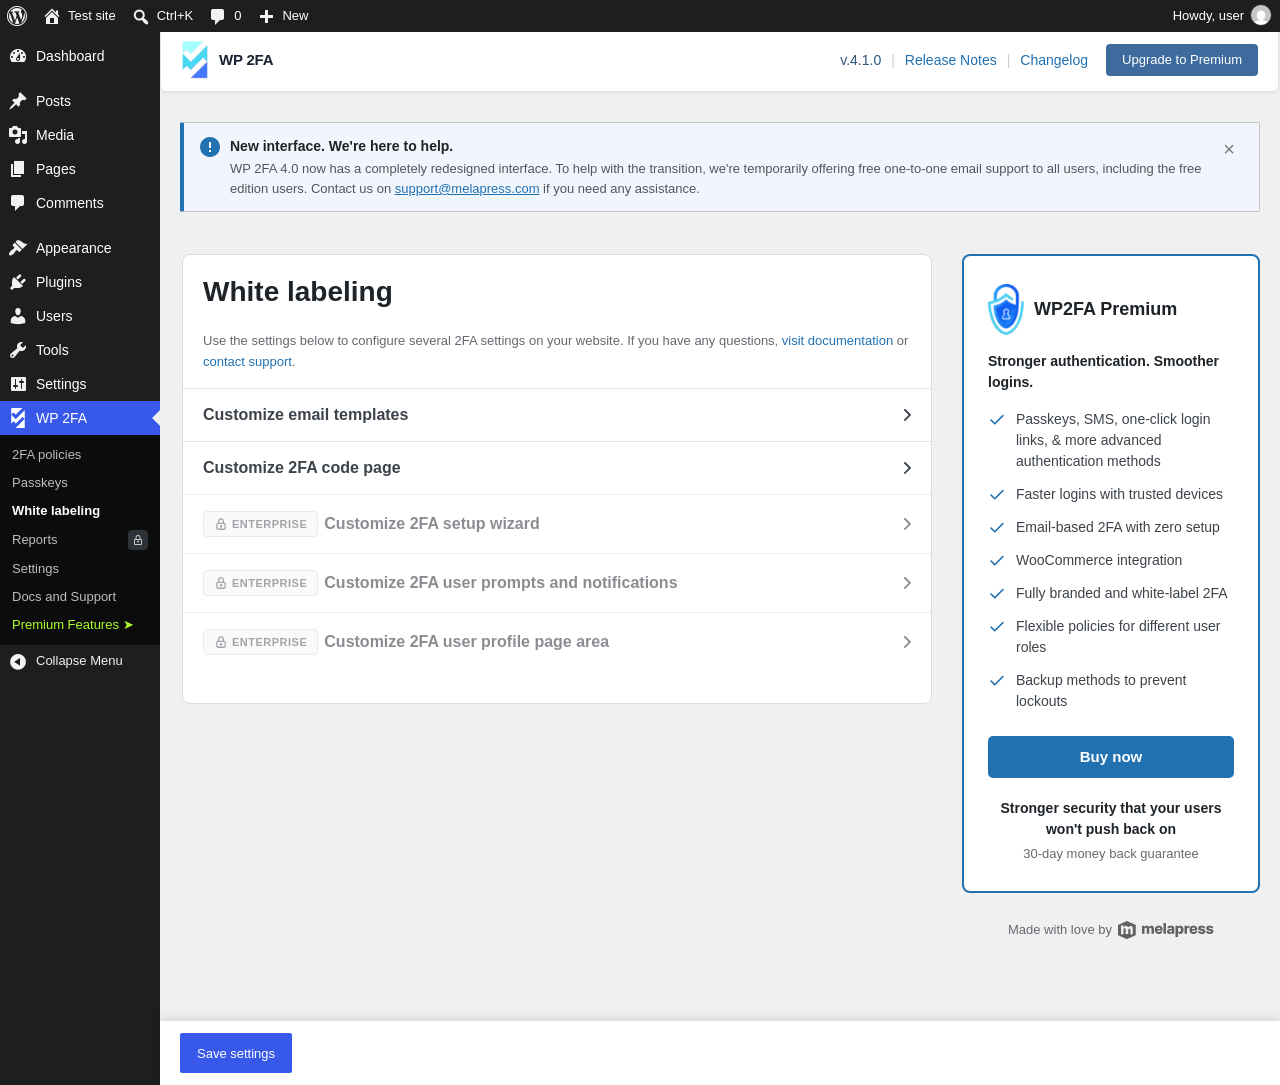This screenshot has height=1085, width=1280.
Task: Click Email-based 2FA with zero setup text
Action: tap(1118, 527)
